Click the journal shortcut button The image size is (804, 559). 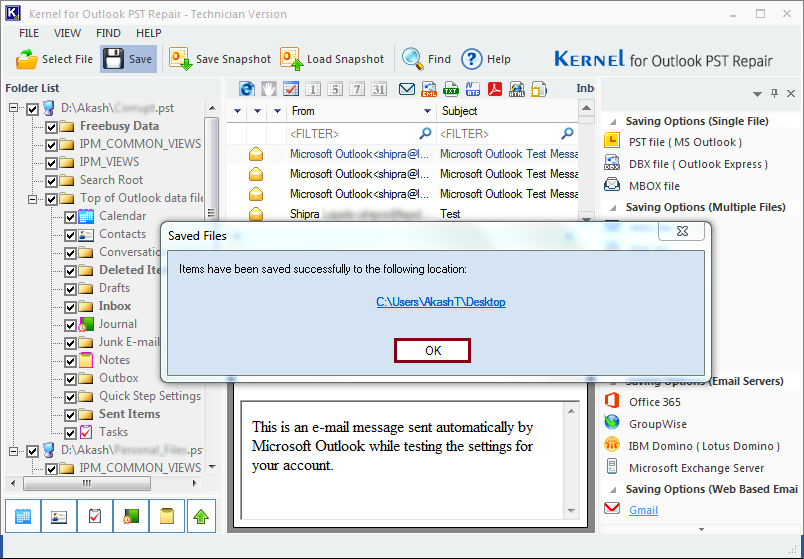pyautogui.click(x=131, y=516)
